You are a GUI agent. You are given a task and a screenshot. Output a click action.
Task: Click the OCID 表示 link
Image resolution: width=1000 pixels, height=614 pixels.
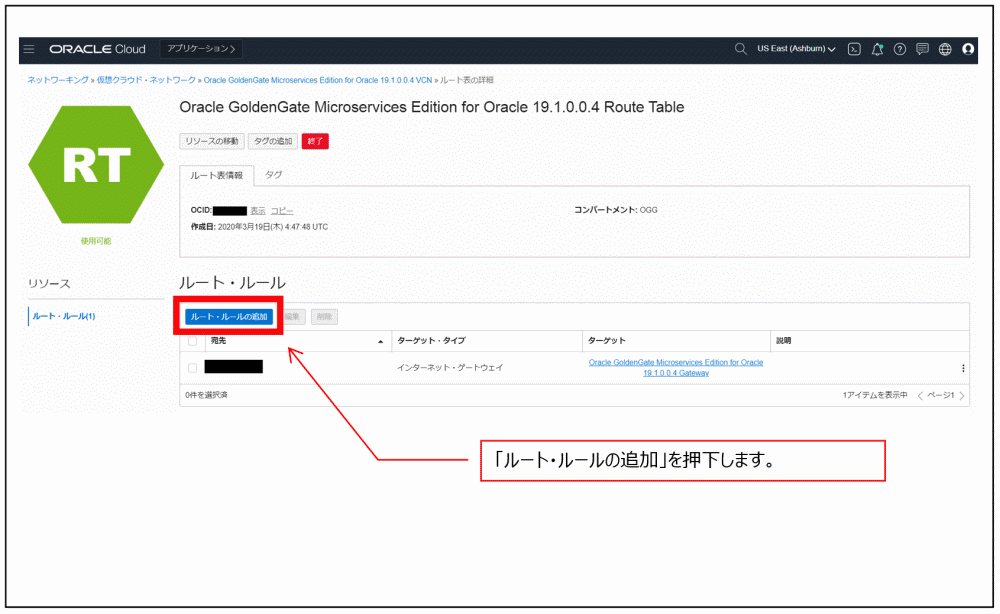[258, 211]
